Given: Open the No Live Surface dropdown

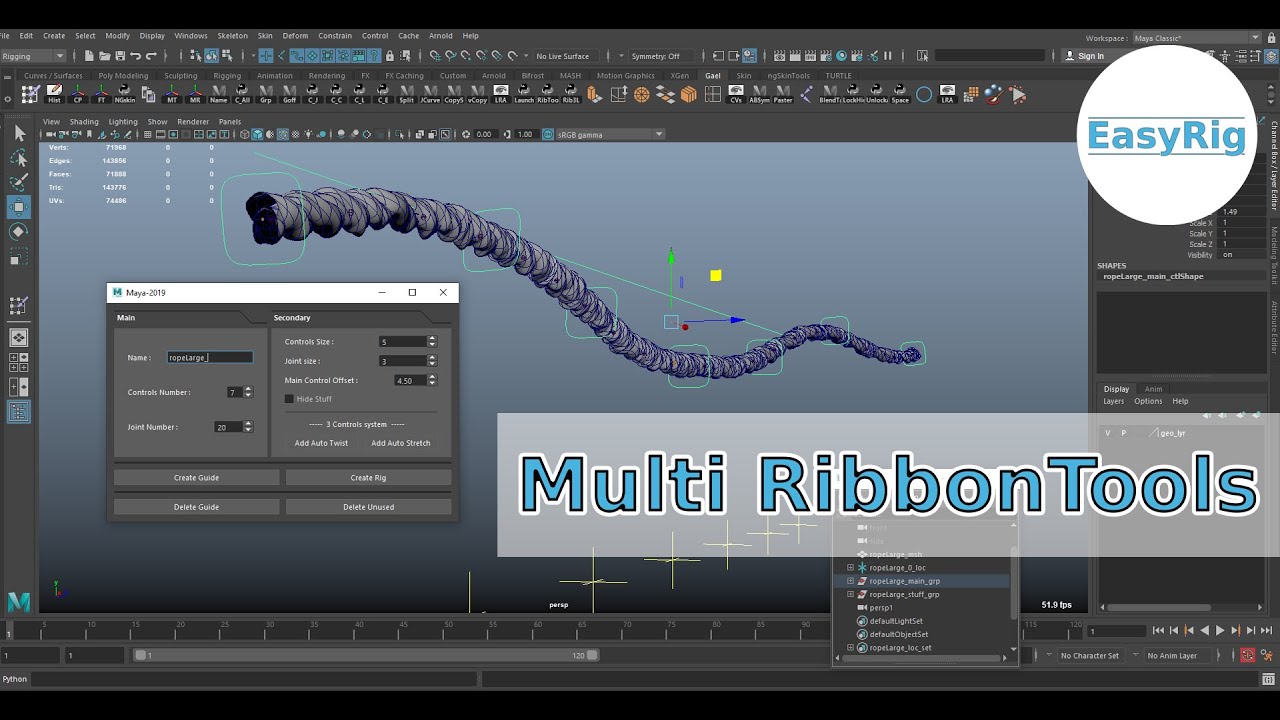Looking at the screenshot, I should (568, 56).
